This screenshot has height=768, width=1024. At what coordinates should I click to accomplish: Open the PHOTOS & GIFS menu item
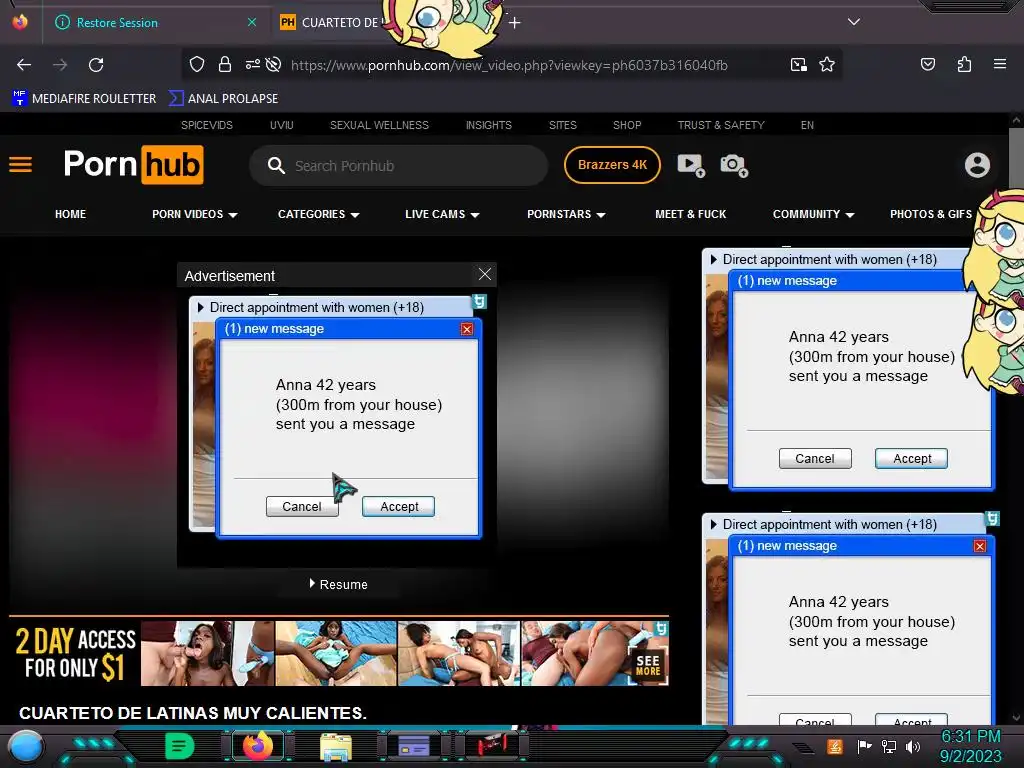tap(931, 214)
